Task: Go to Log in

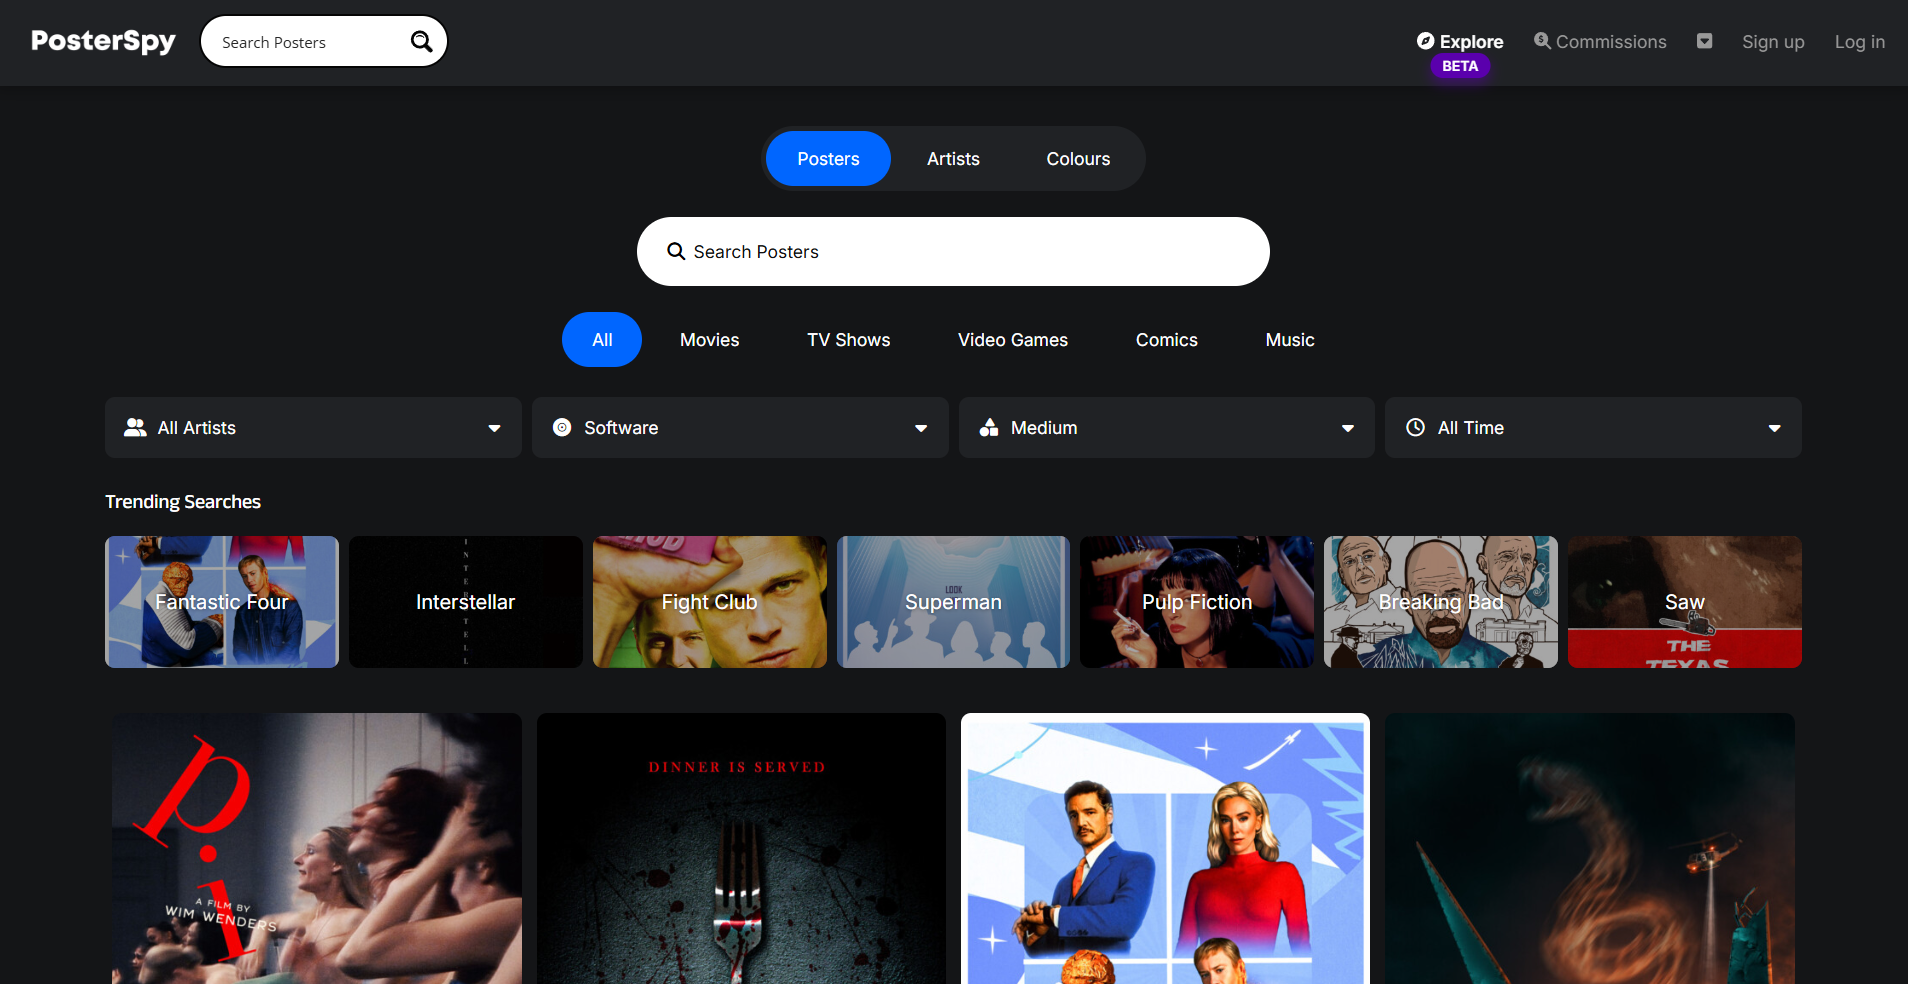Action: (x=1860, y=42)
